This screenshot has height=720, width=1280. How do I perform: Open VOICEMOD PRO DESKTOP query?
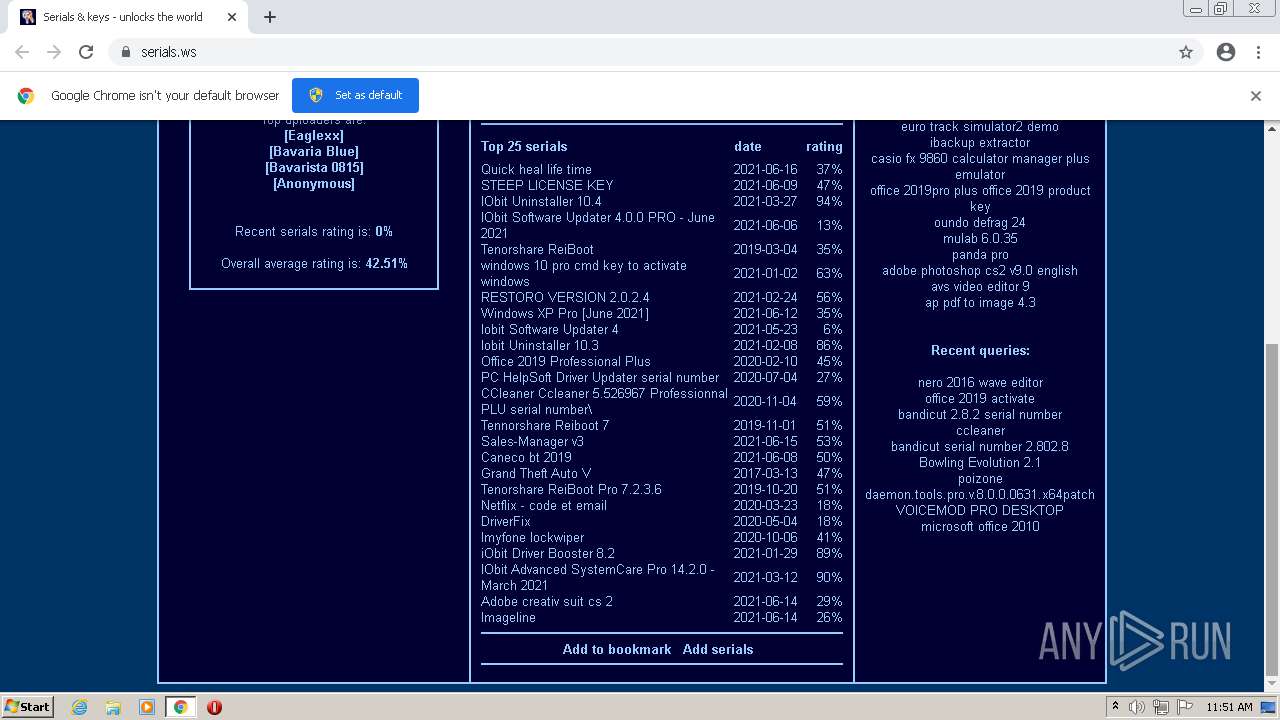(980, 510)
